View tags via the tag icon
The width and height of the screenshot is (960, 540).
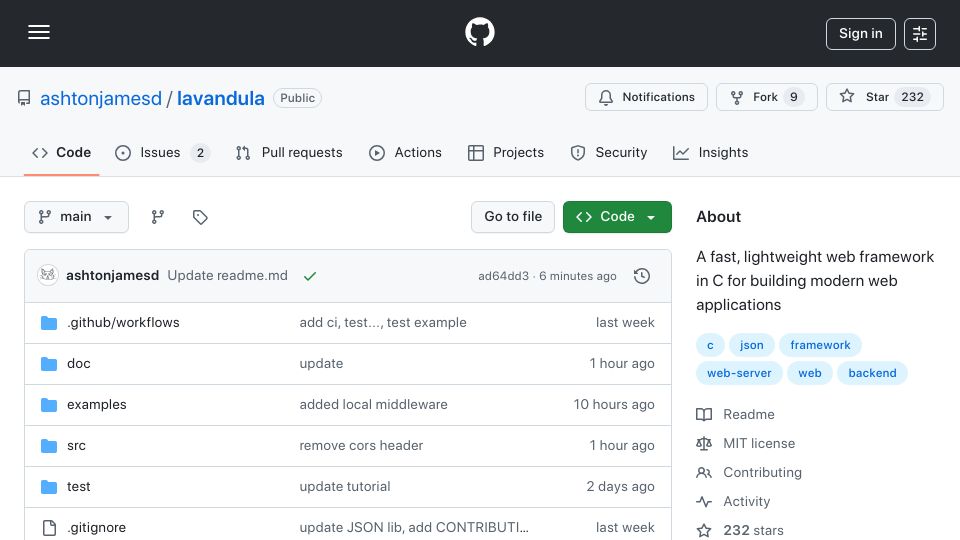tap(200, 217)
